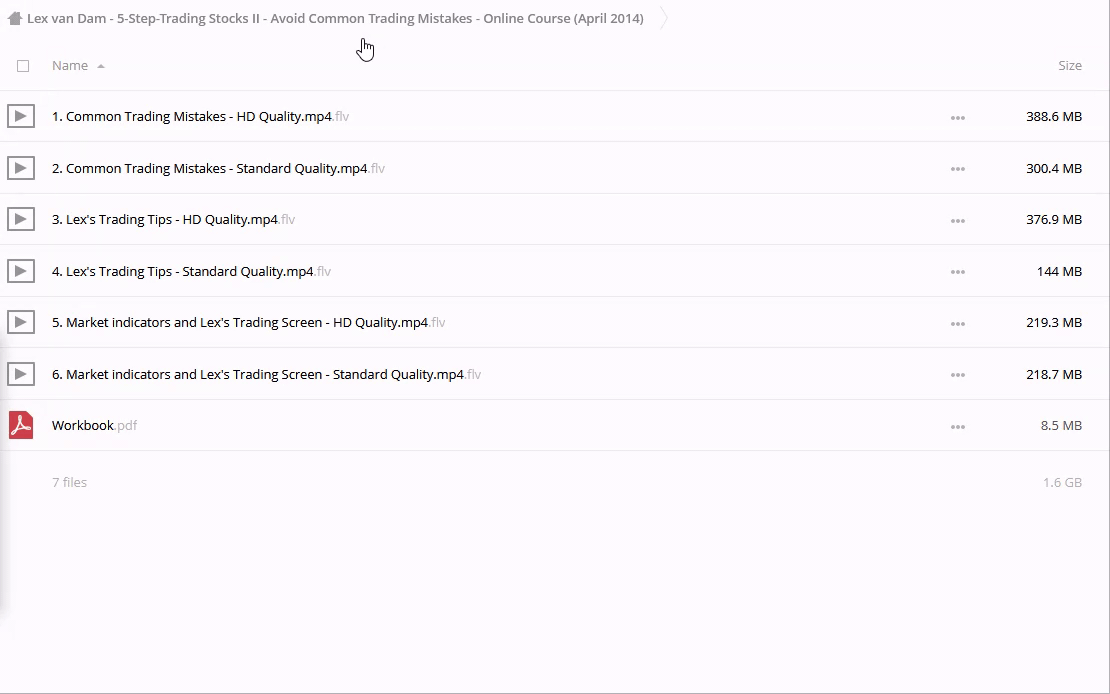This screenshot has height=694, width=1110.
Task: Sort files by Size column header
Action: point(1069,66)
